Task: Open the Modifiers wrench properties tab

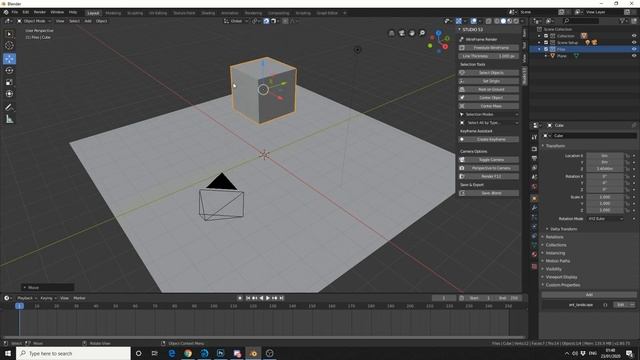Action: coord(534,208)
